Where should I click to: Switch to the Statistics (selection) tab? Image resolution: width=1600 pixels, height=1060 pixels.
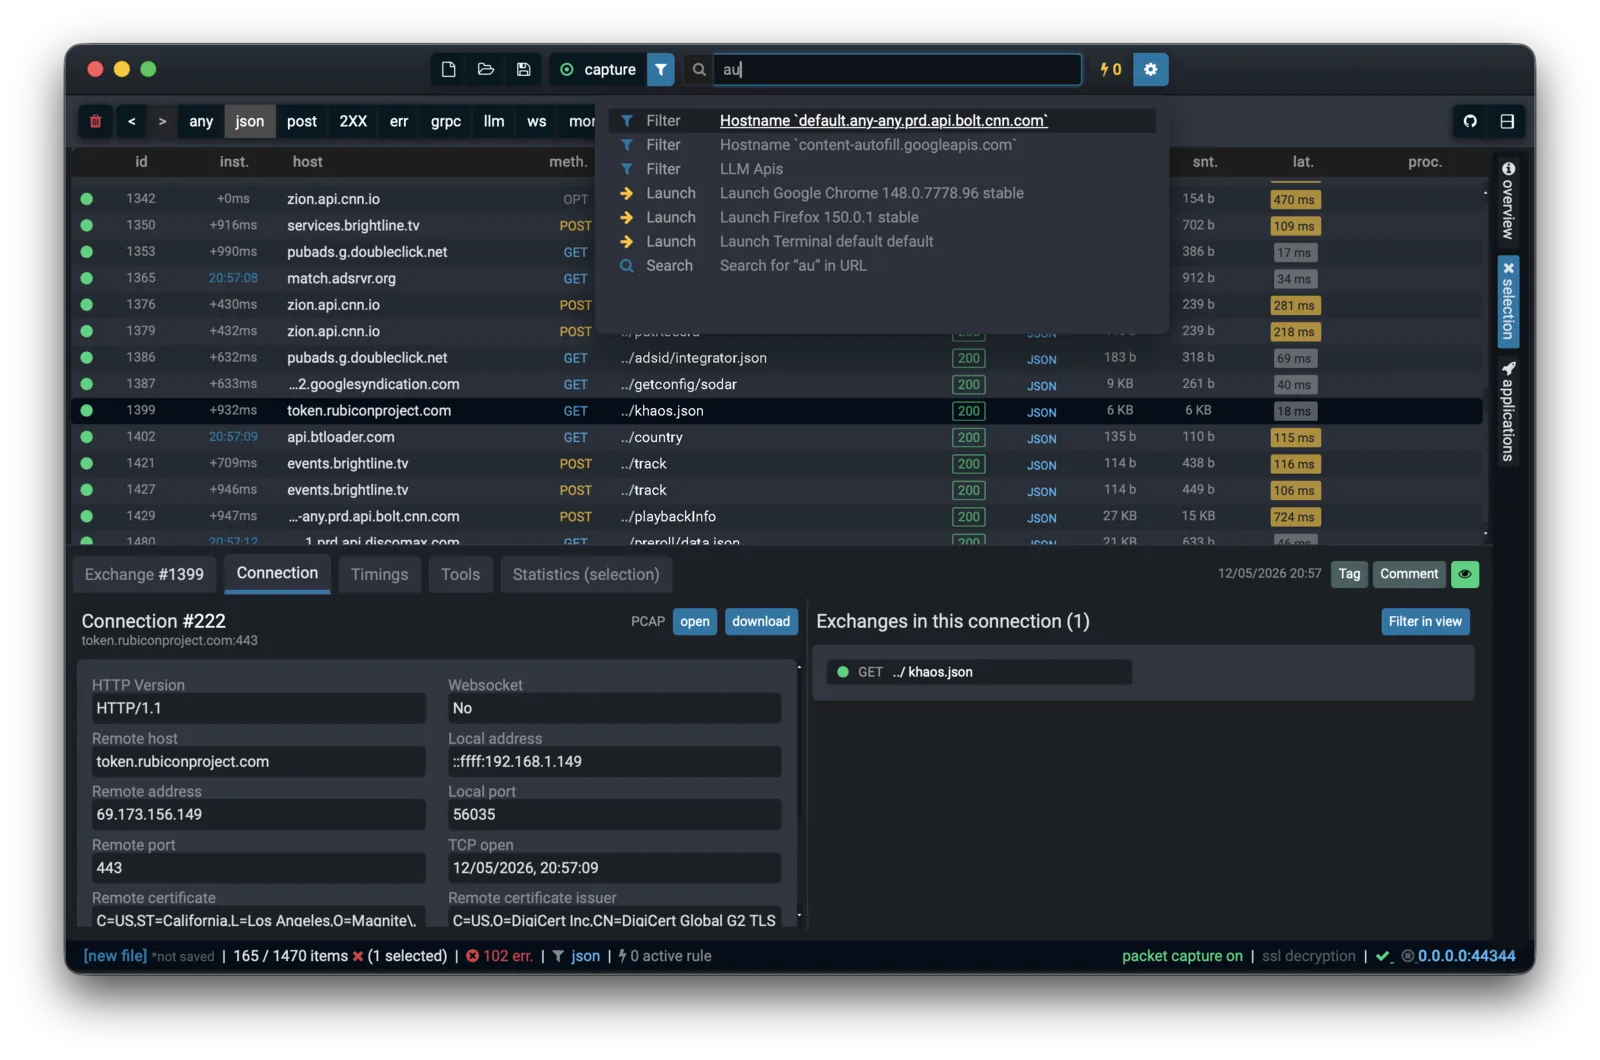pyautogui.click(x=586, y=574)
